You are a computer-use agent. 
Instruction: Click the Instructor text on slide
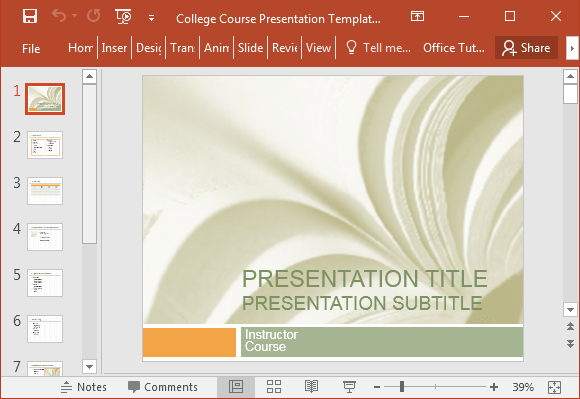[x=272, y=334]
